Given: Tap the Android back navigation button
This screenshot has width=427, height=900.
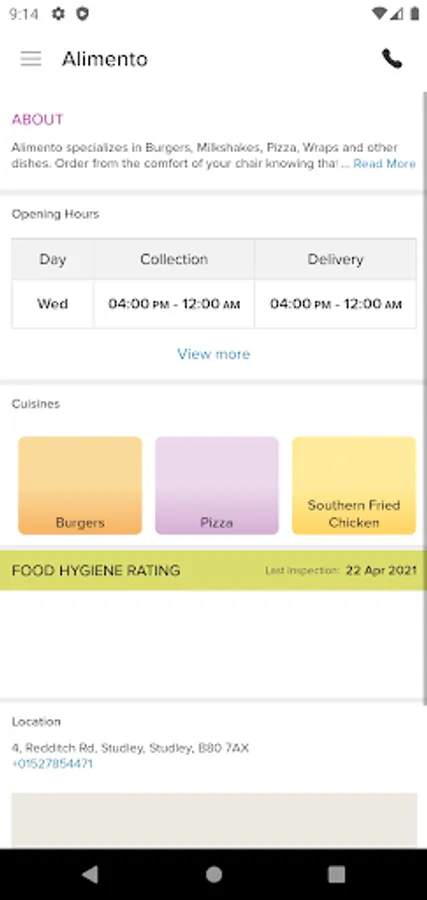Looking at the screenshot, I should pos(90,874).
